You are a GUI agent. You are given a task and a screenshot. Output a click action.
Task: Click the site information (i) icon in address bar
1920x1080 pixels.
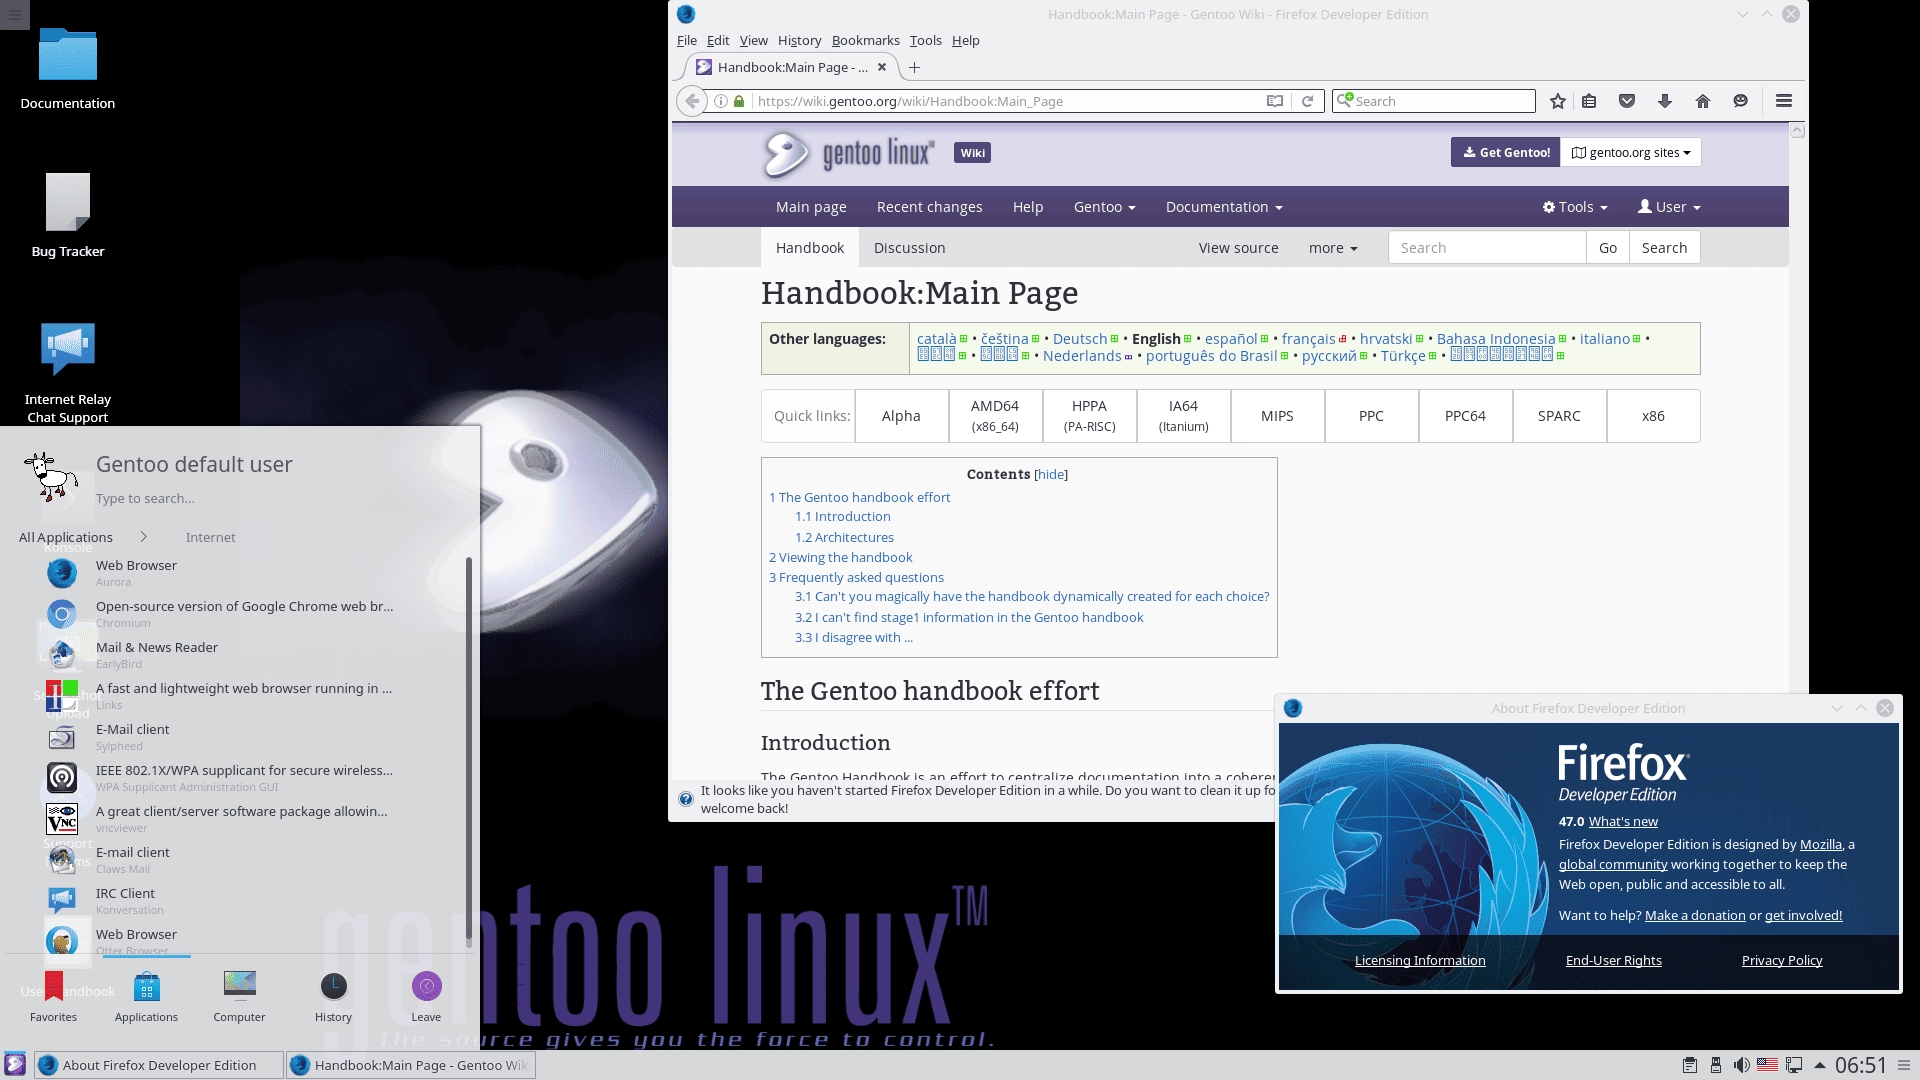pyautogui.click(x=720, y=101)
